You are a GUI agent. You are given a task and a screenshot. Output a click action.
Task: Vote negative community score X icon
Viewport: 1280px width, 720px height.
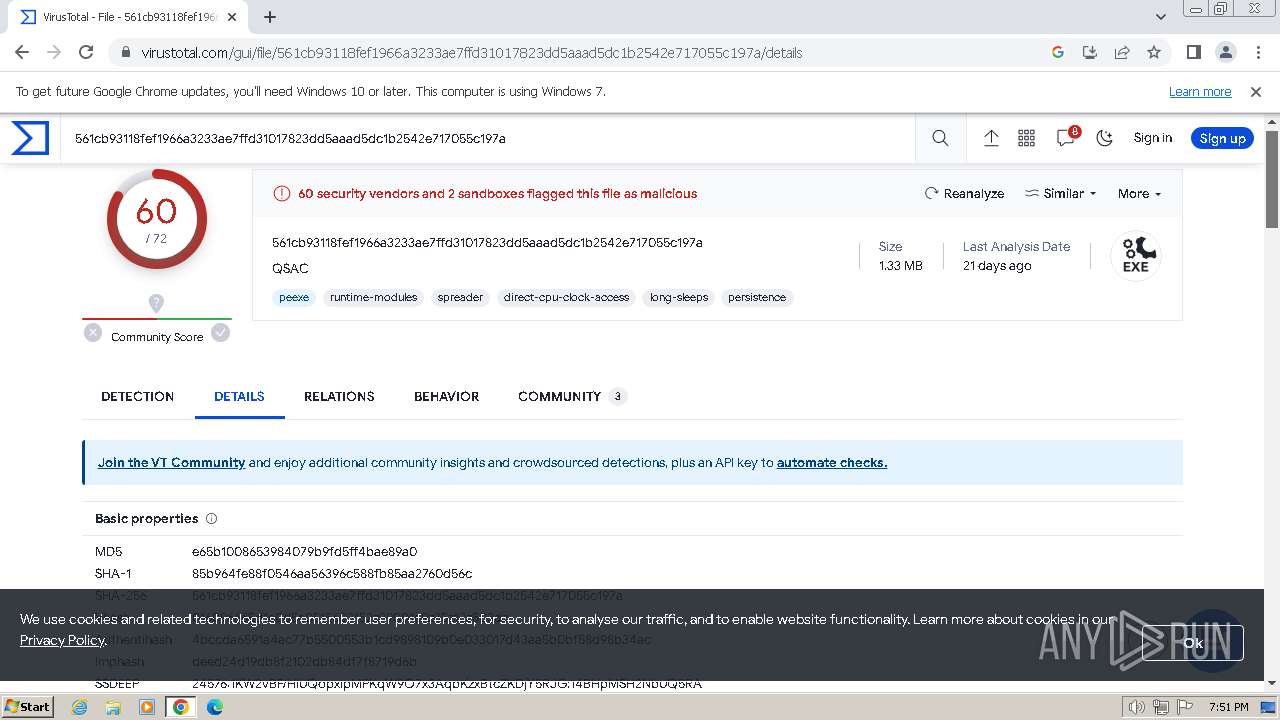click(93, 333)
